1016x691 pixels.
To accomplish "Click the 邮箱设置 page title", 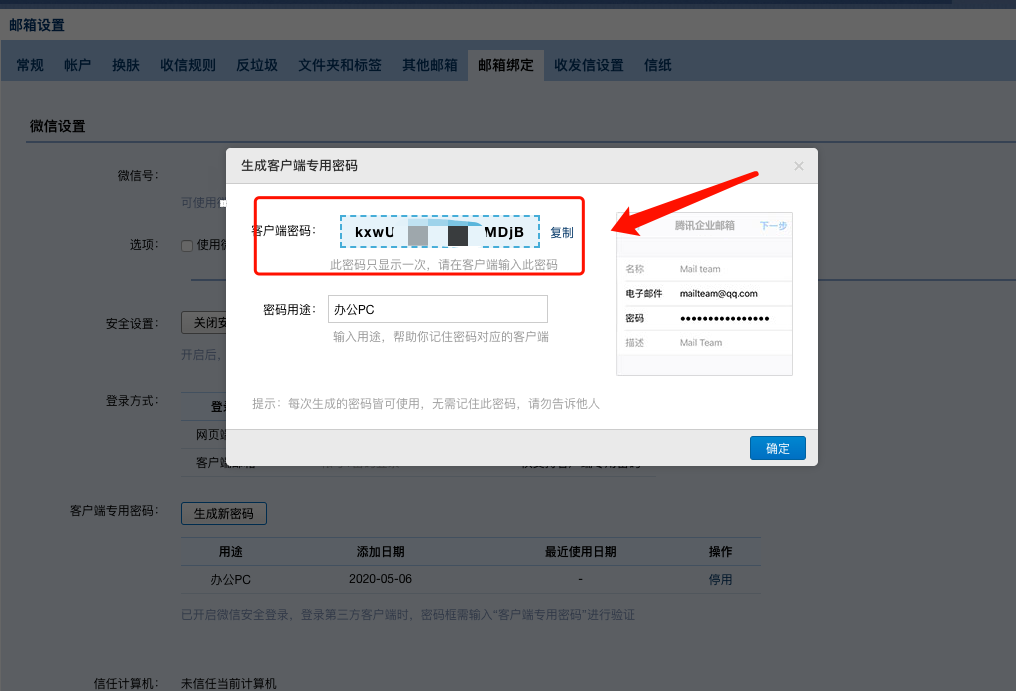I will click(x=37, y=25).
